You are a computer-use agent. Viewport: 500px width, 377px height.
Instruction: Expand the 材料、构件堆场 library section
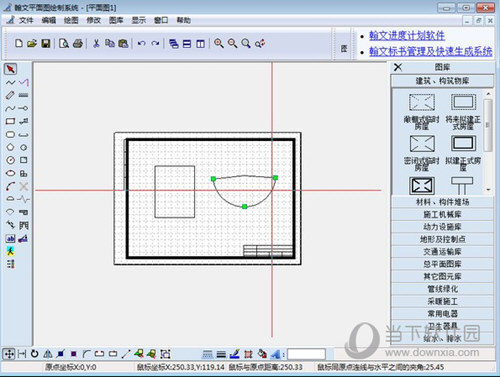[x=442, y=202]
